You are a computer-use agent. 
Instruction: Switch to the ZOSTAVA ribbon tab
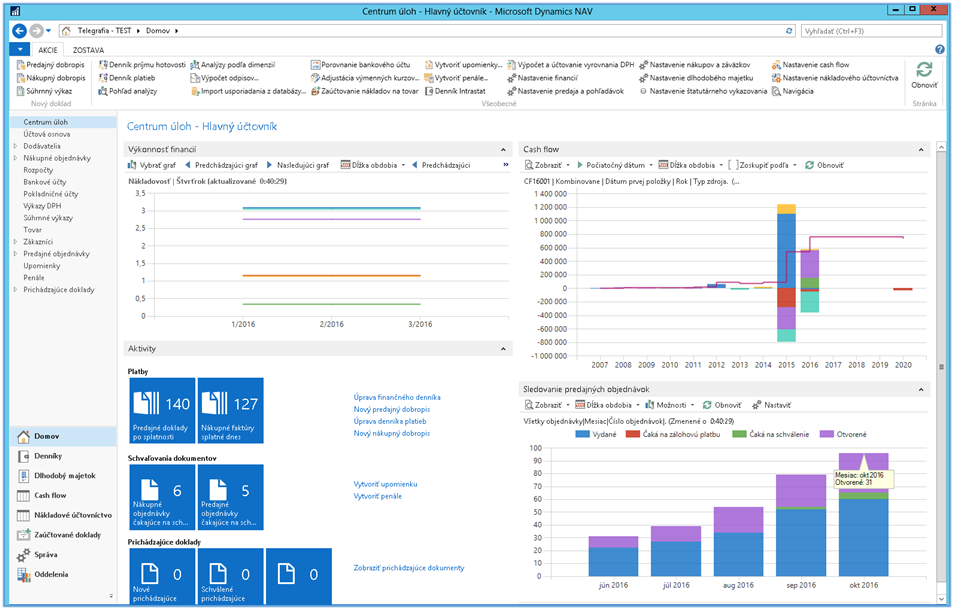click(x=88, y=50)
